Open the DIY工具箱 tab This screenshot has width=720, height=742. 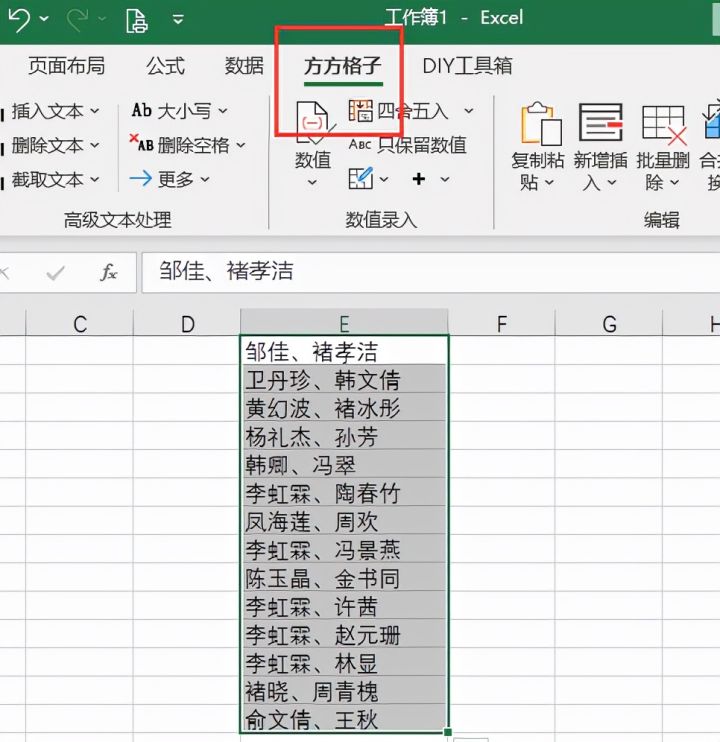click(x=467, y=65)
